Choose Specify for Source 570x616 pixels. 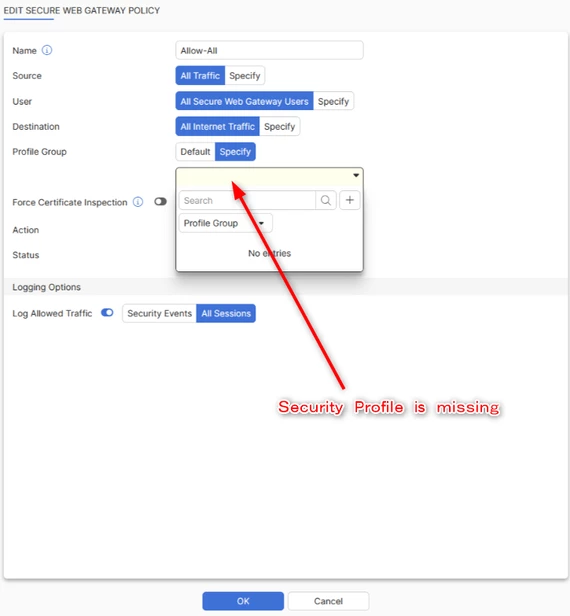pos(245,75)
